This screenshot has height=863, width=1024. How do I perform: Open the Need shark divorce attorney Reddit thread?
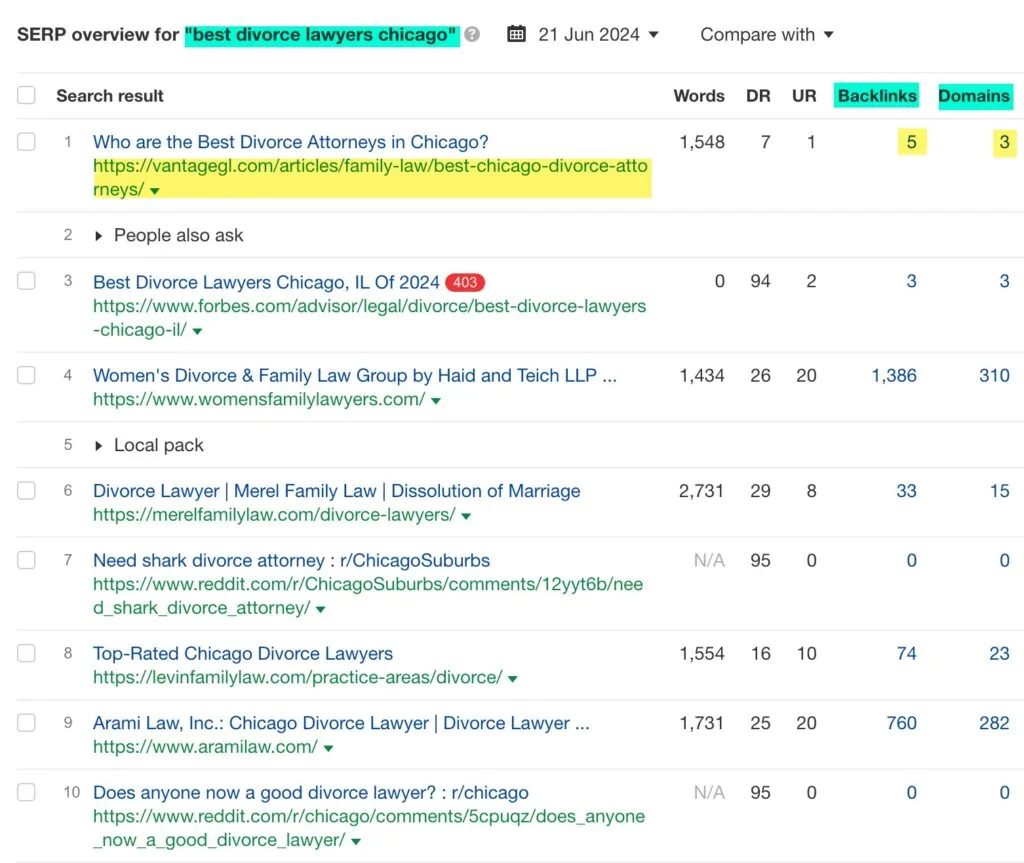[x=291, y=561]
